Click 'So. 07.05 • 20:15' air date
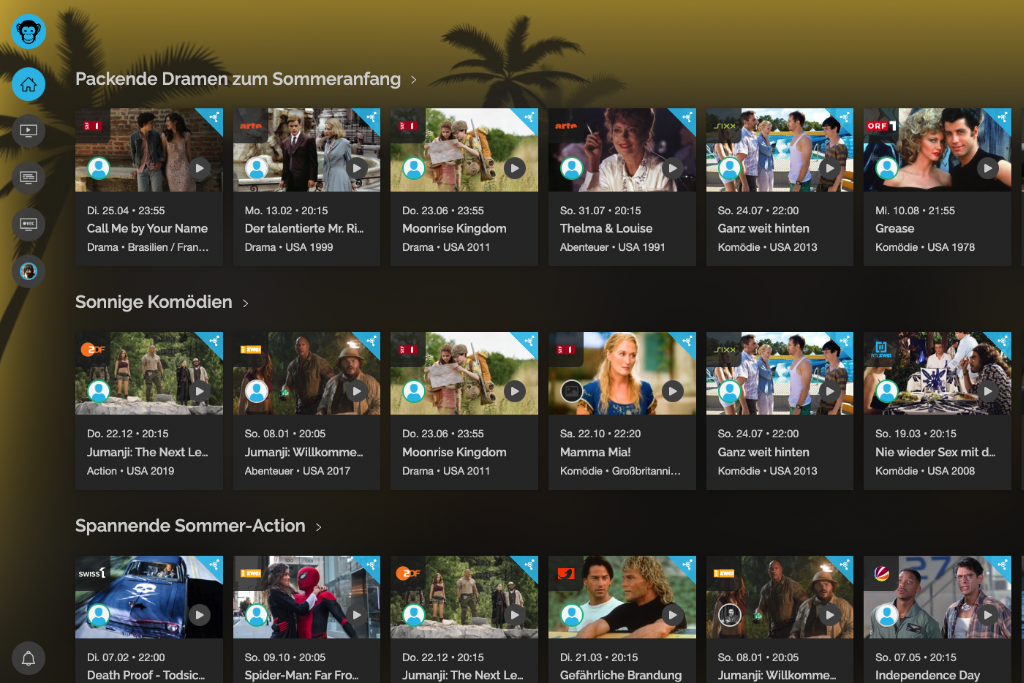Image resolution: width=1024 pixels, height=683 pixels. 916,657
